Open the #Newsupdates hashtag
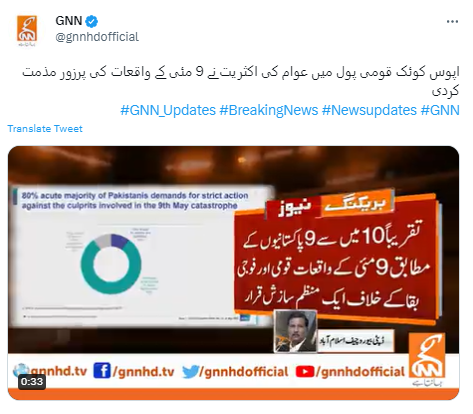This screenshot has height=414, width=473. click(369, 110)
